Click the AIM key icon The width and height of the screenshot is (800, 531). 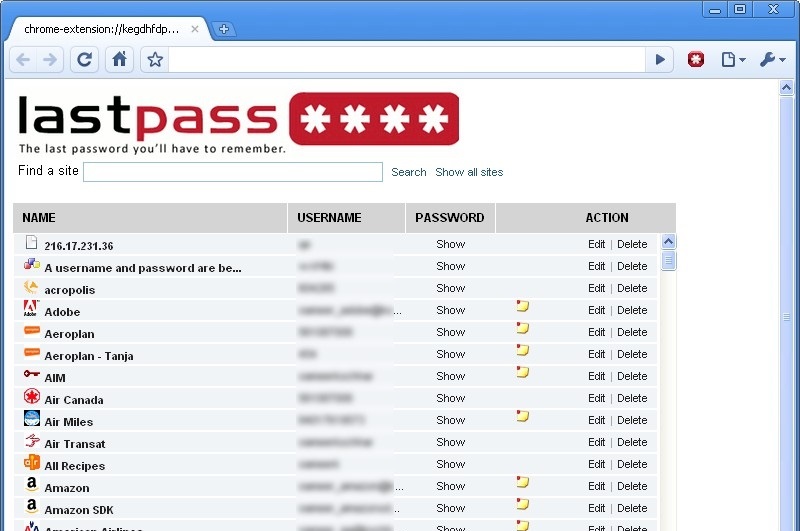pos(32,374)
